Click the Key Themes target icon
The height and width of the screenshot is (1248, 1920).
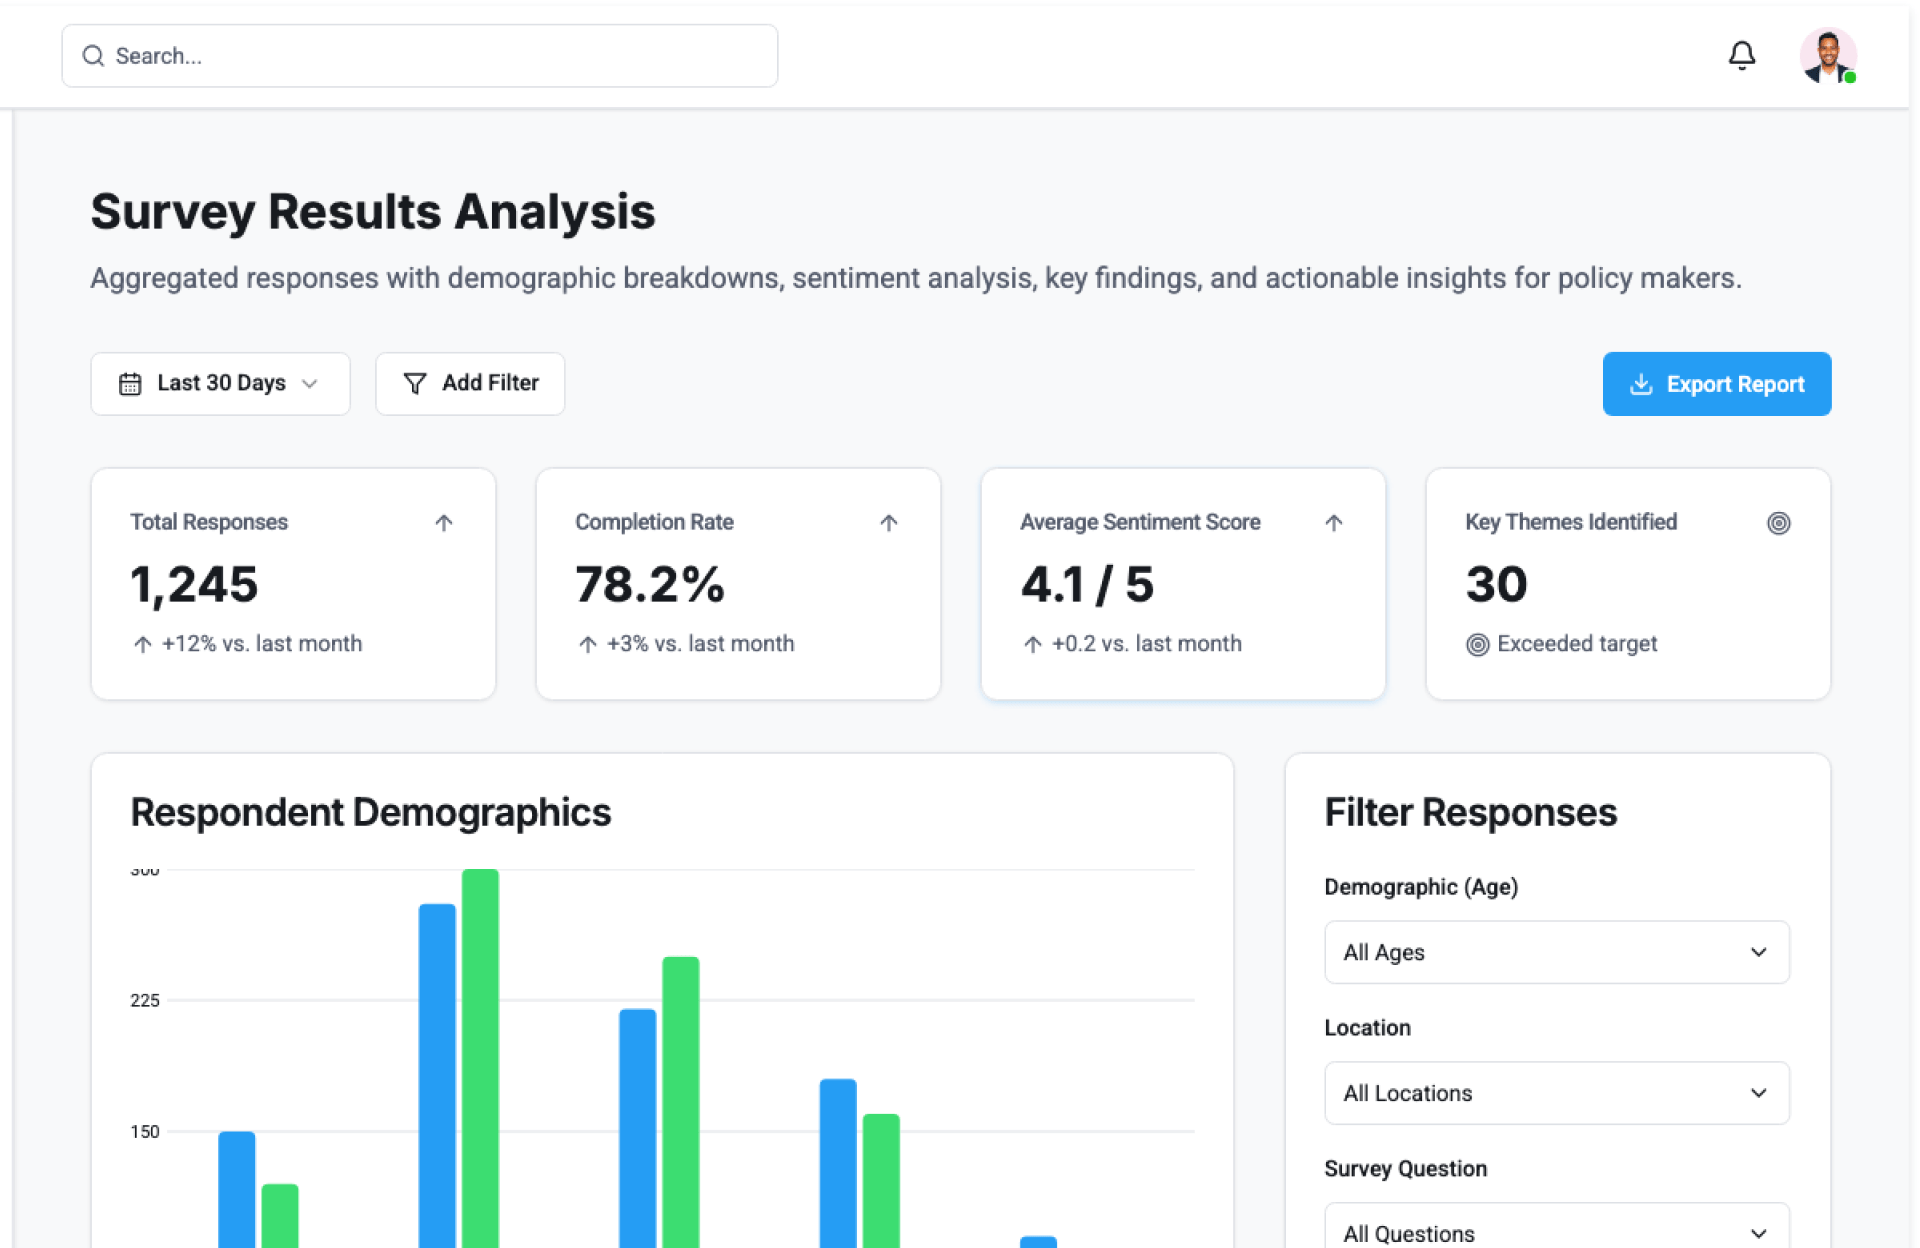coord(1778,522)
